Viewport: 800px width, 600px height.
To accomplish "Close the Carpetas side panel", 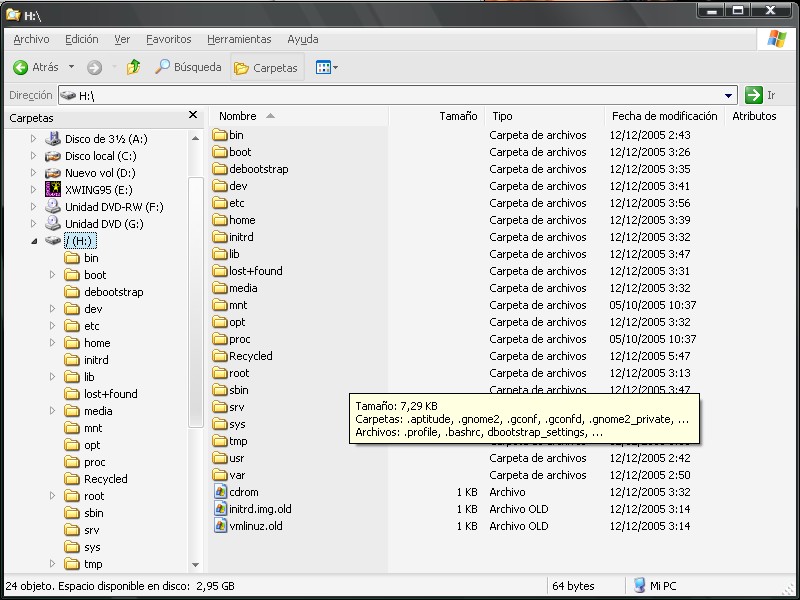I will pos(193,116).
